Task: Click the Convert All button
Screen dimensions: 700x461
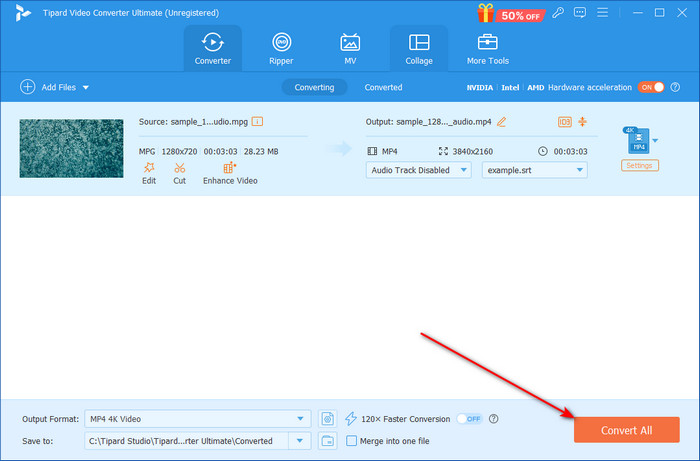Action: (x=626, y=430)
